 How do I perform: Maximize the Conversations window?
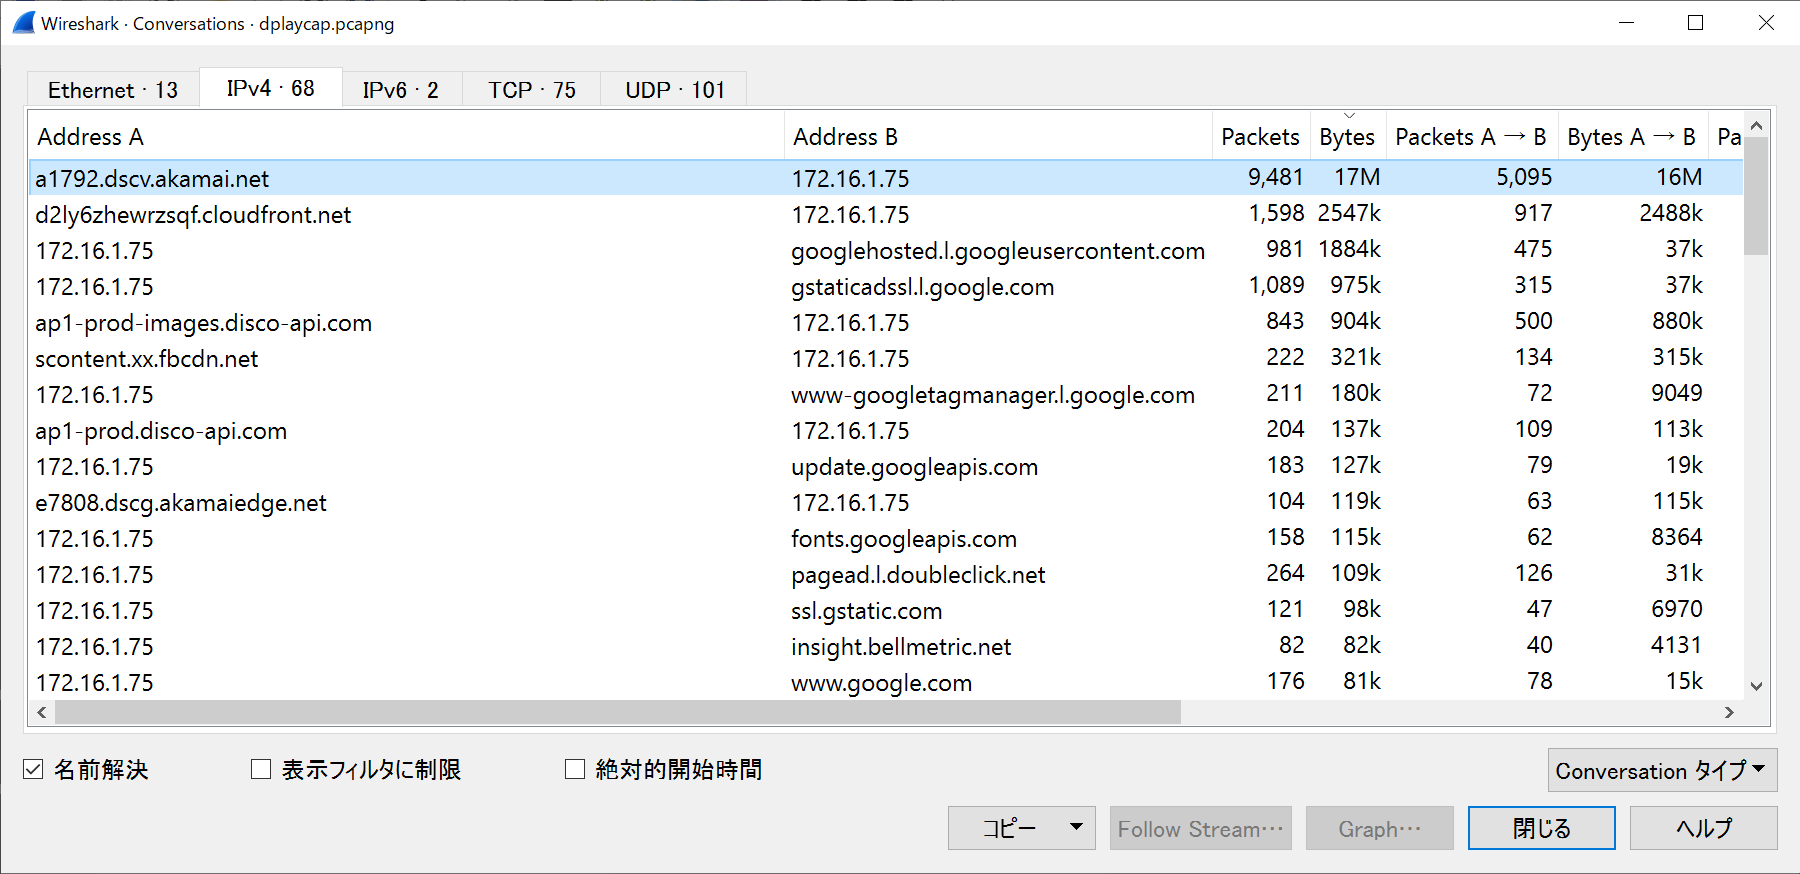pos(1695,22)
